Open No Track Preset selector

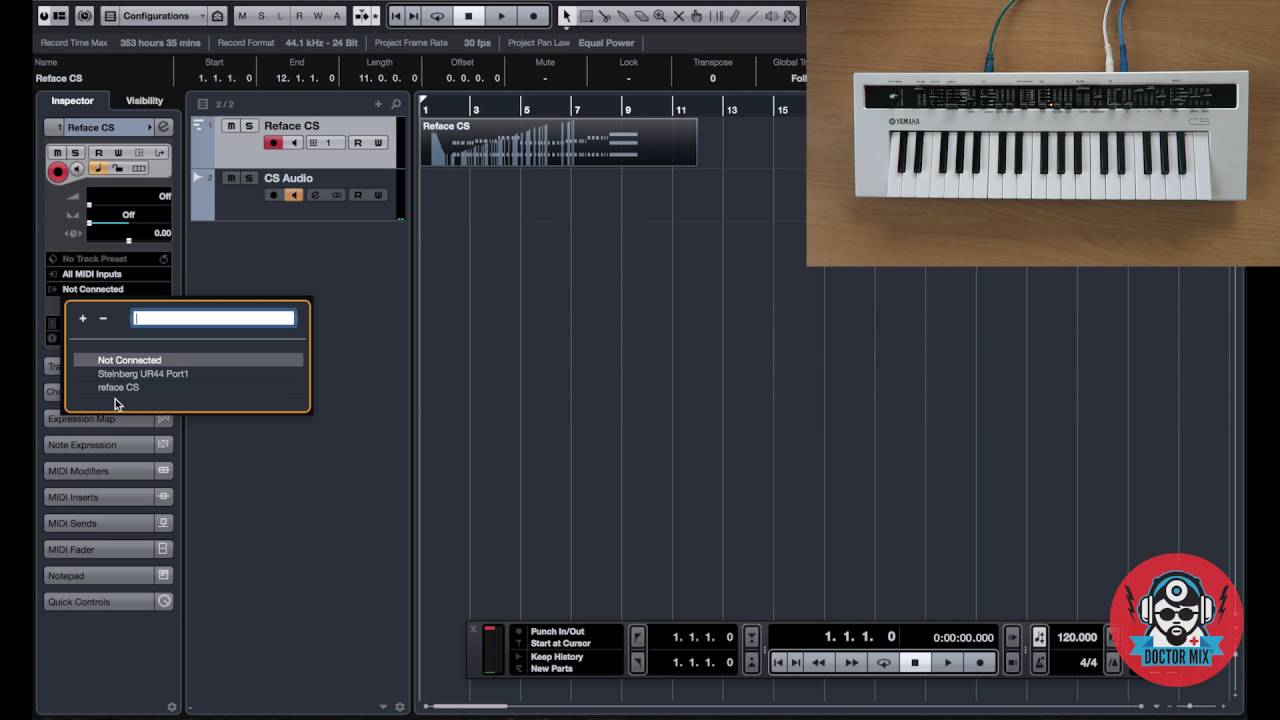click(x=108, y=259)
